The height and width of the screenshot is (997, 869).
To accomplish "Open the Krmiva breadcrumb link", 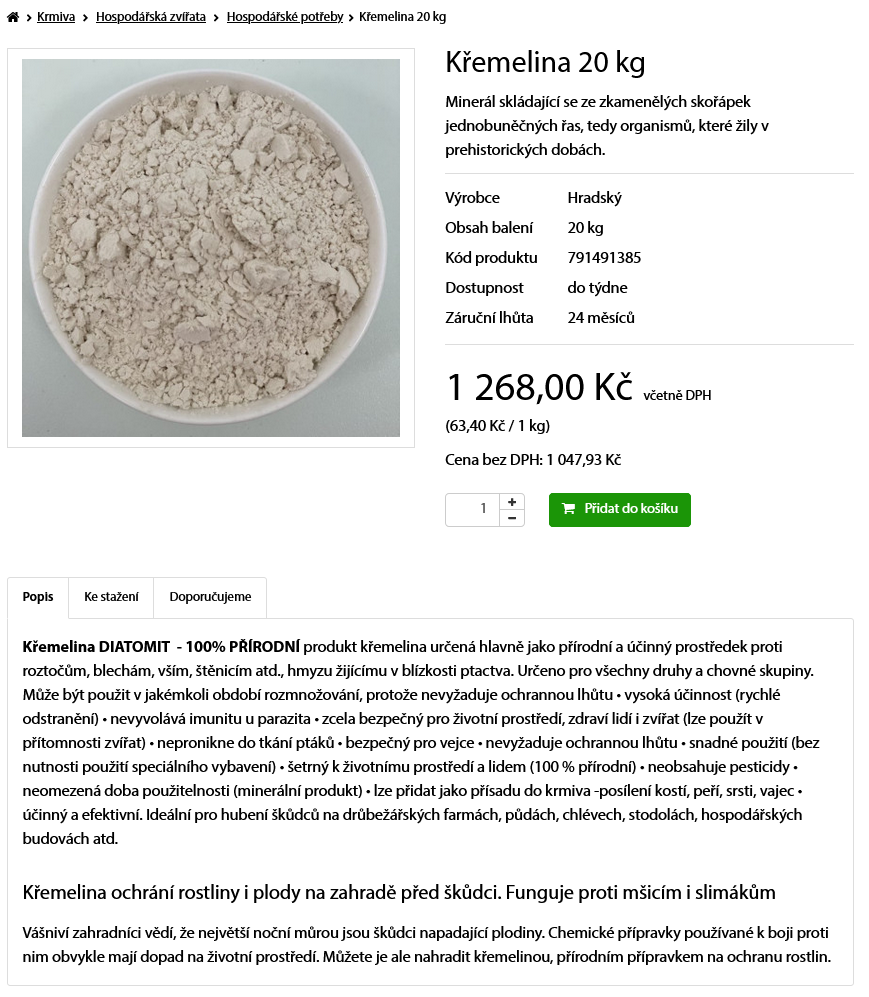I will click(56, 17).
